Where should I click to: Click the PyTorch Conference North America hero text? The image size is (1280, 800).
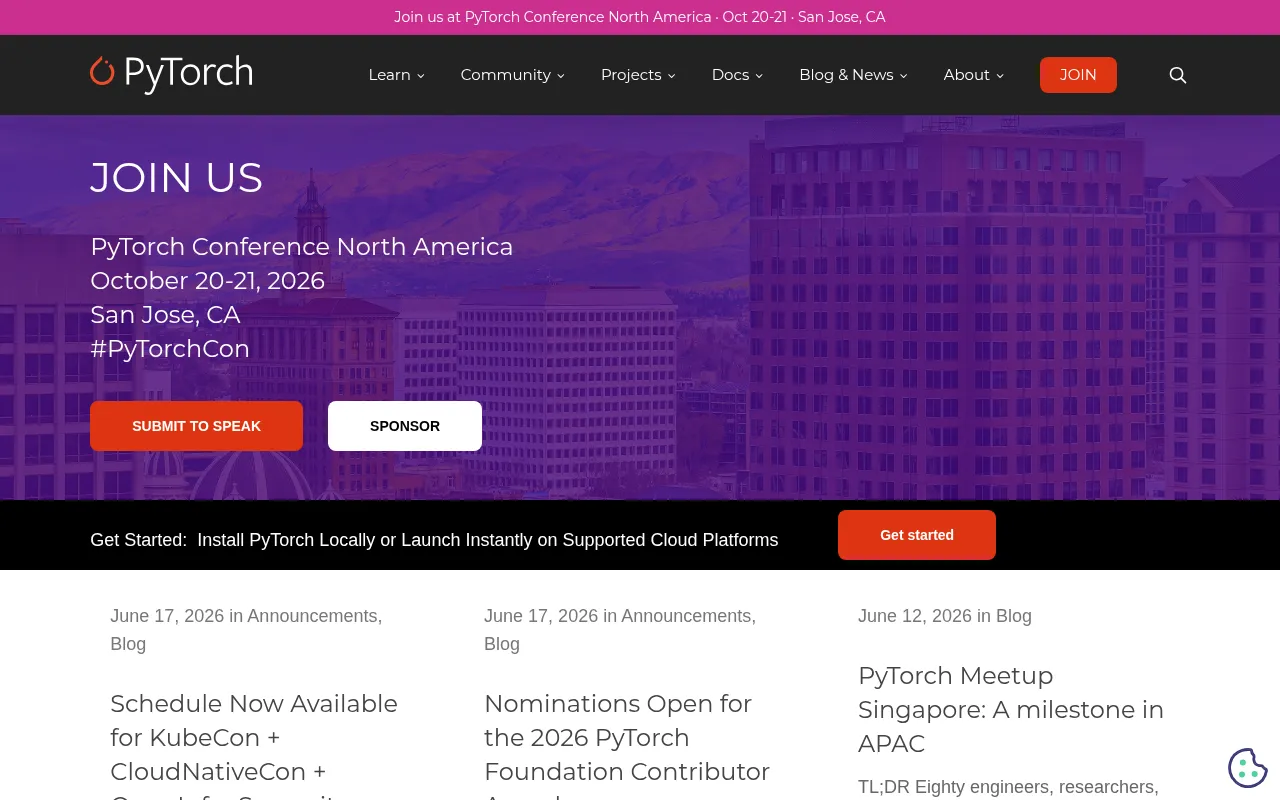pos(301,247)
